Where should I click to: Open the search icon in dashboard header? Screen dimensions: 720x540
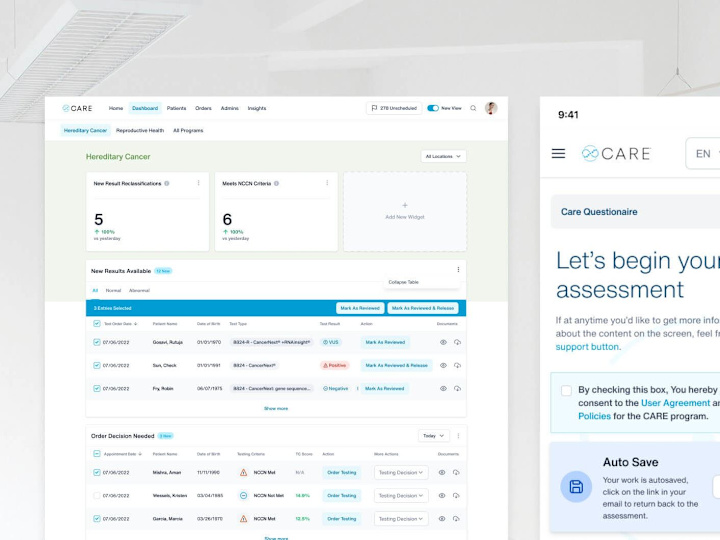click(x=473, y=108)
